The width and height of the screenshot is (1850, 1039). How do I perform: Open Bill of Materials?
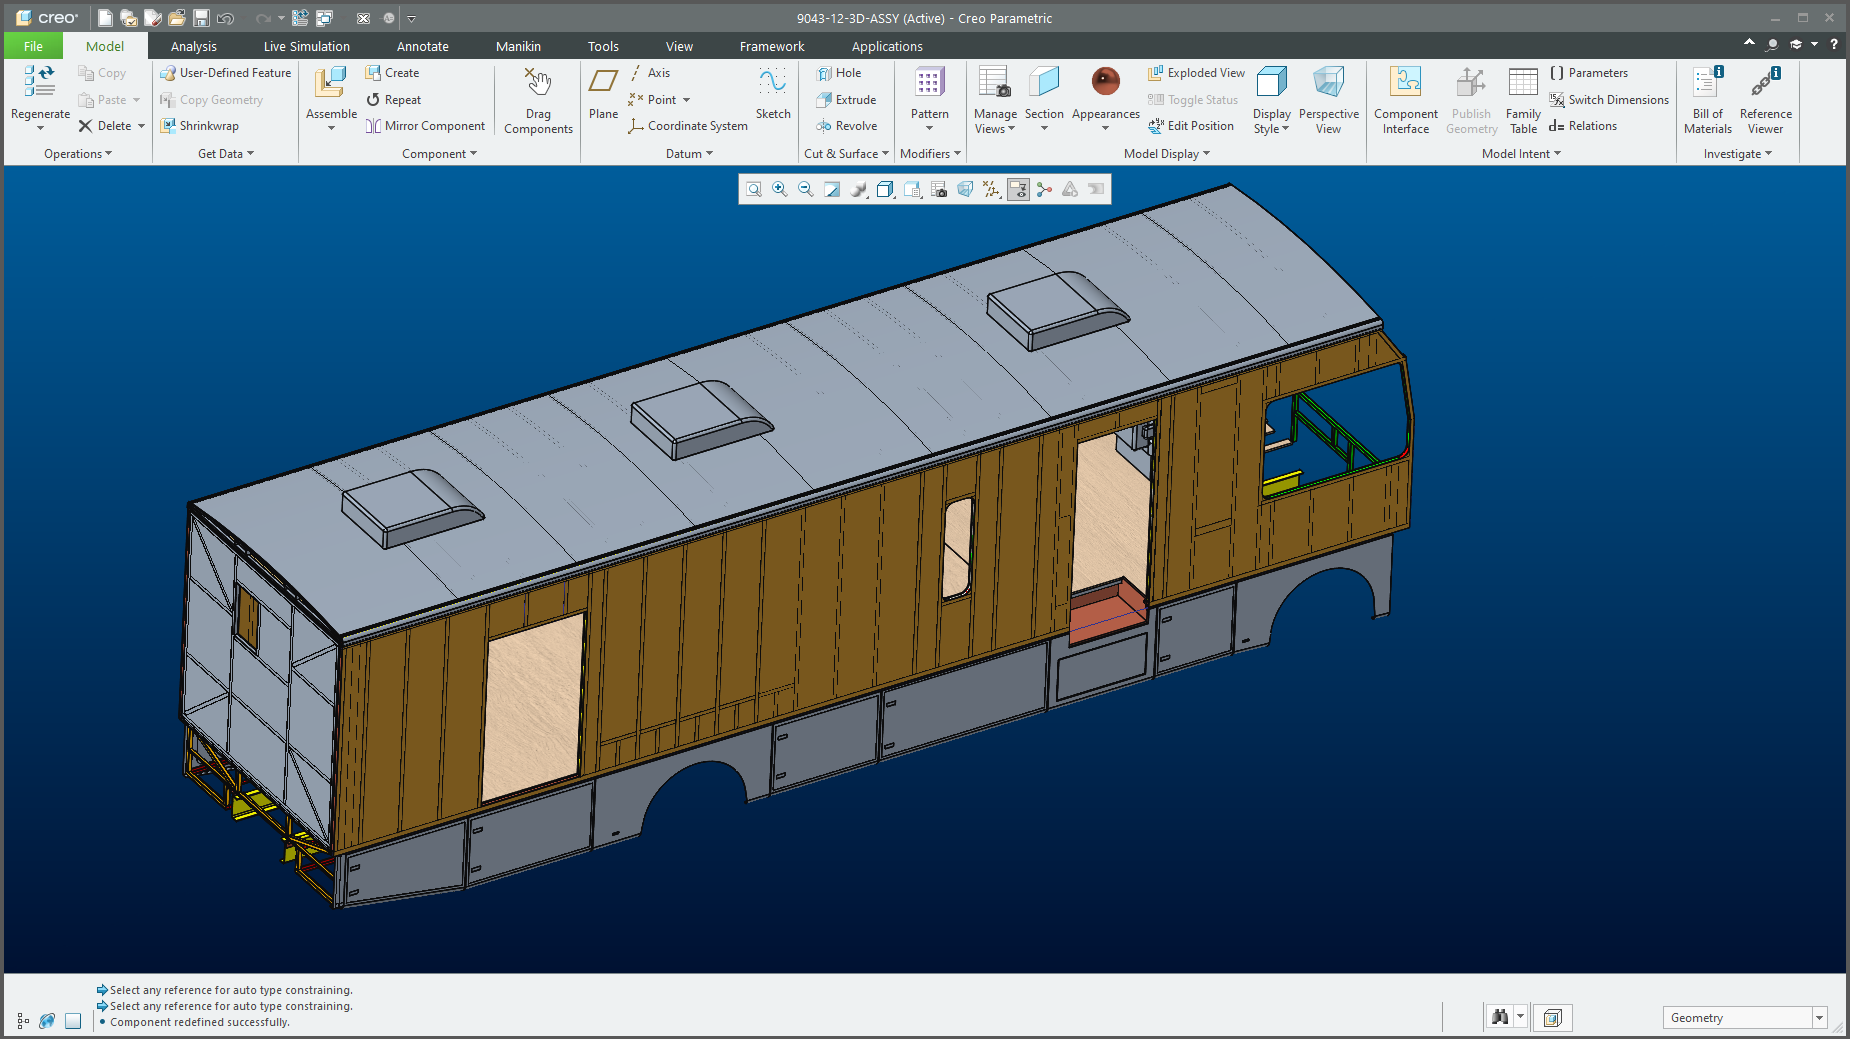(1708, 101)
